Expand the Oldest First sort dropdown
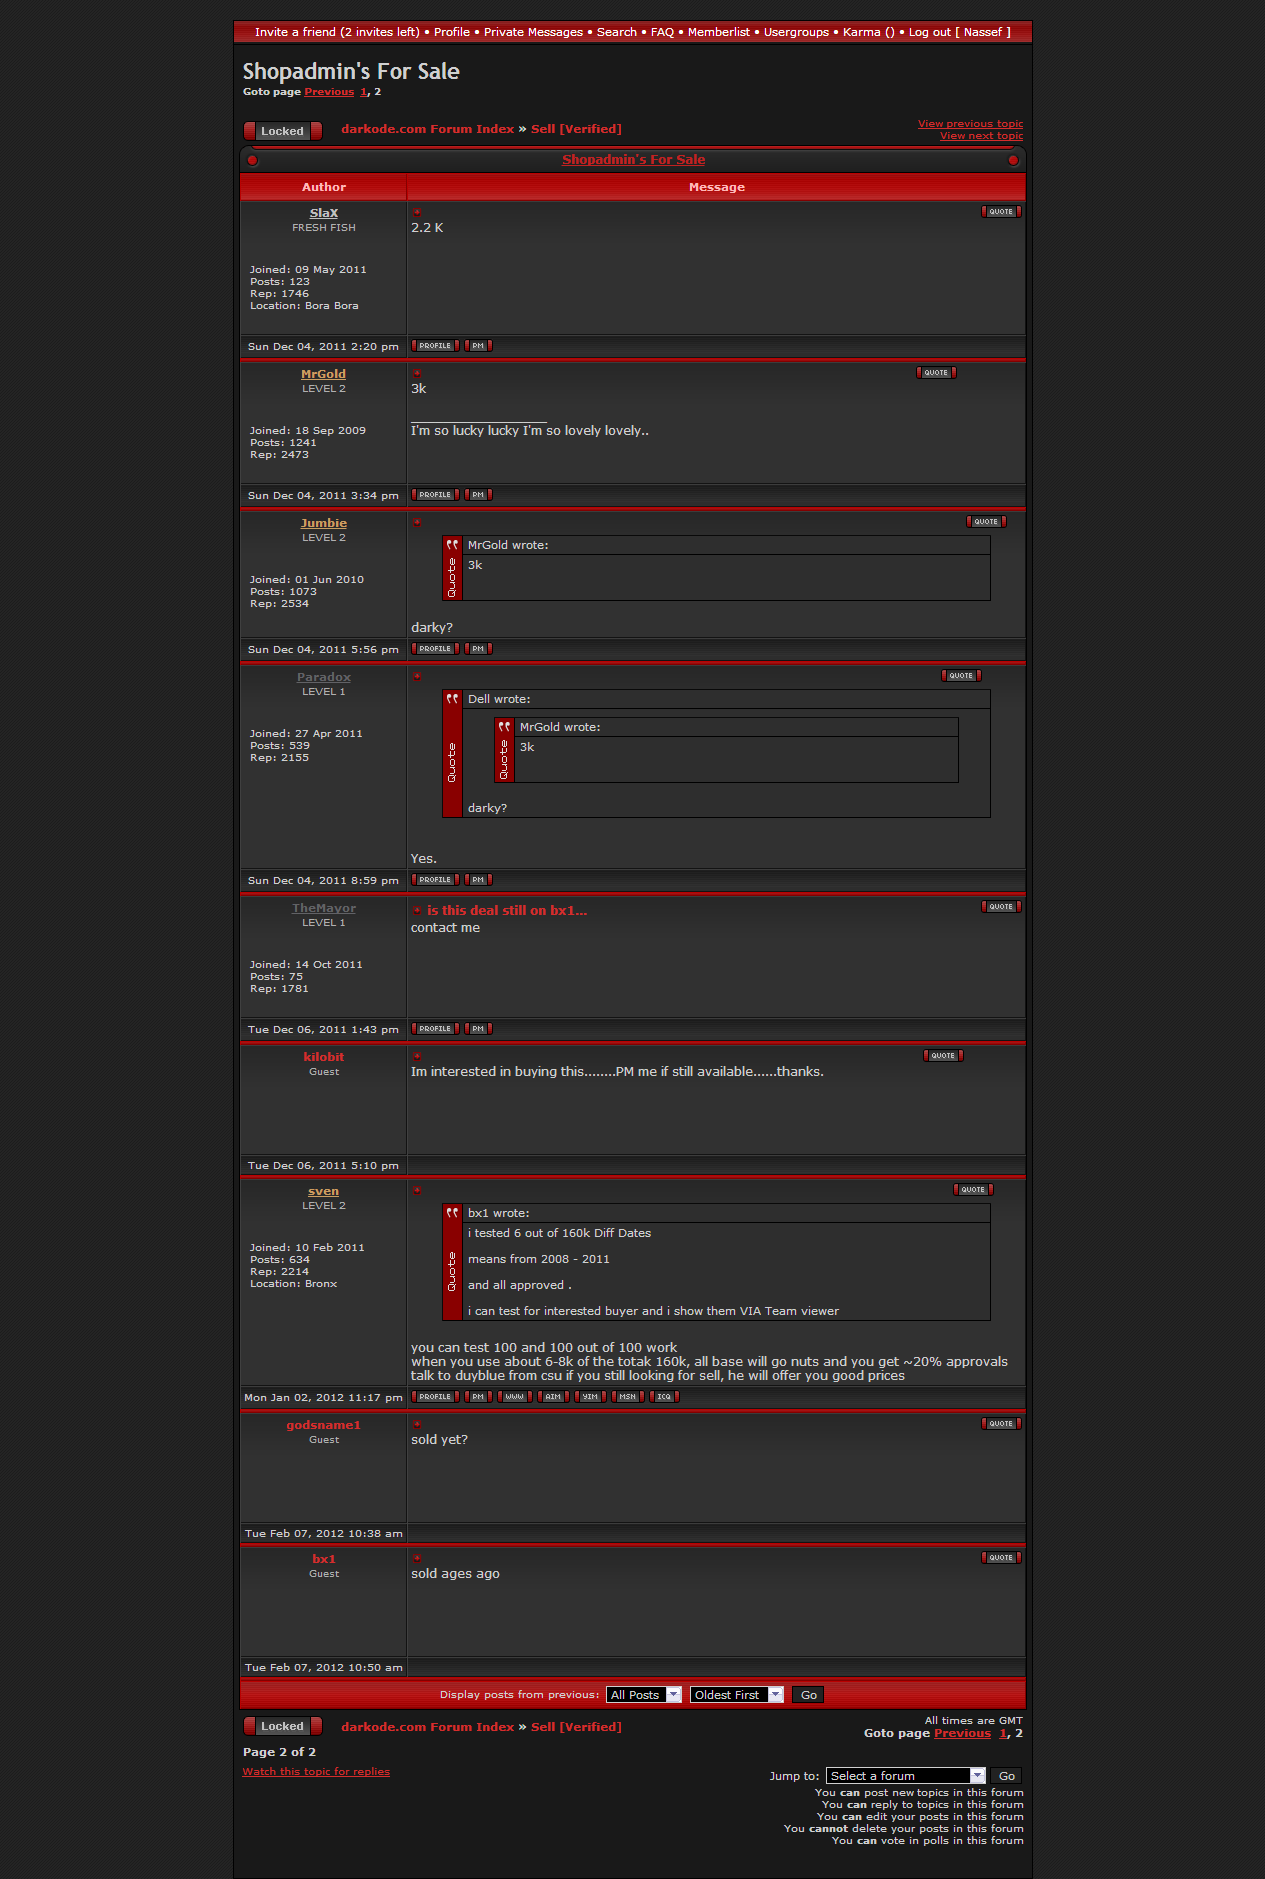 (x=736, y=1695)
